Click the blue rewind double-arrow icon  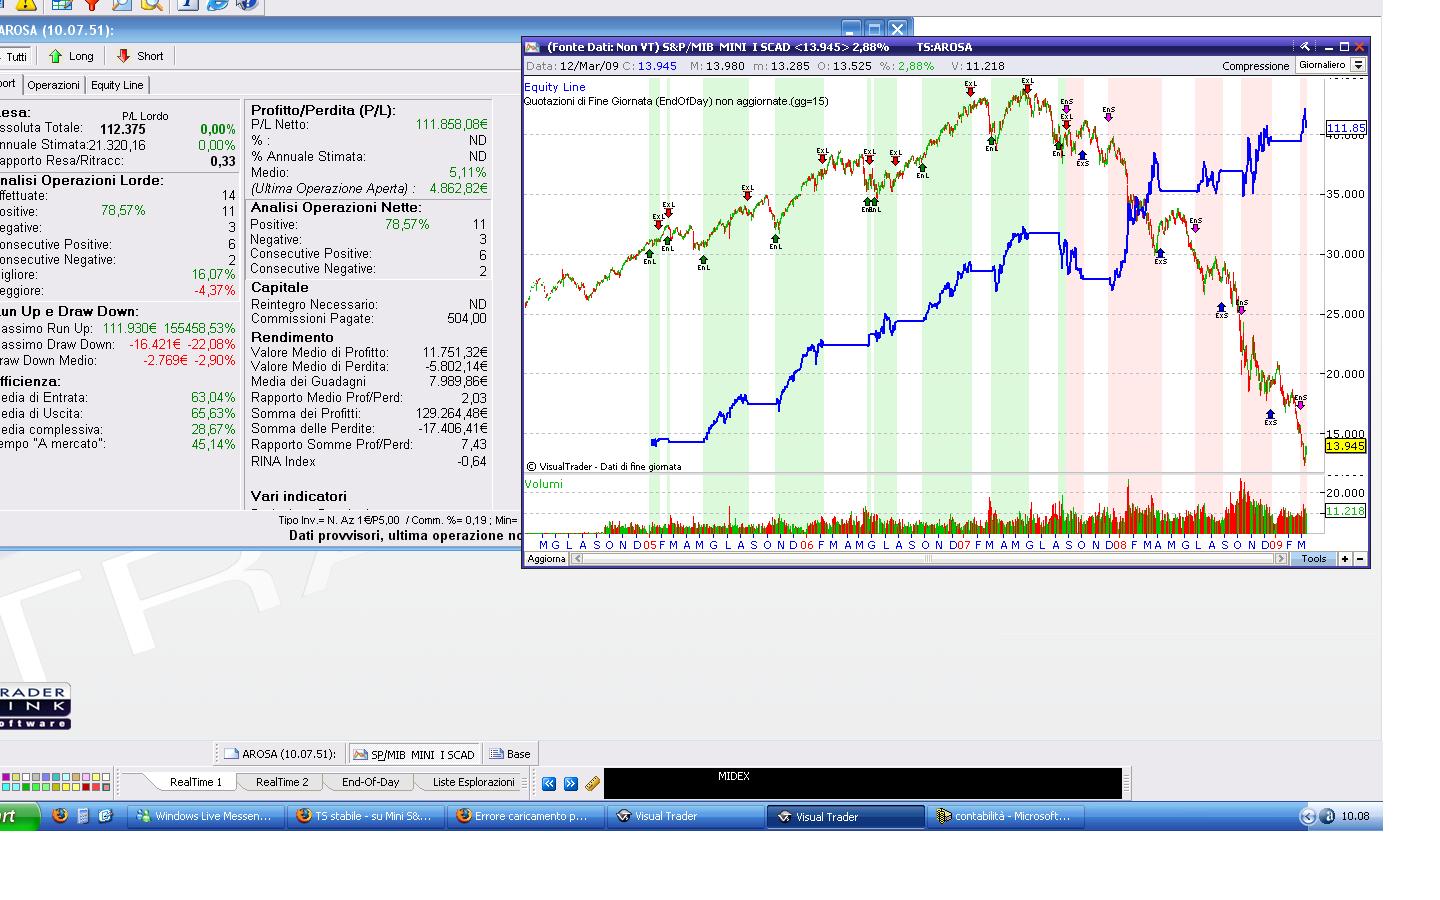click(549, 783)
